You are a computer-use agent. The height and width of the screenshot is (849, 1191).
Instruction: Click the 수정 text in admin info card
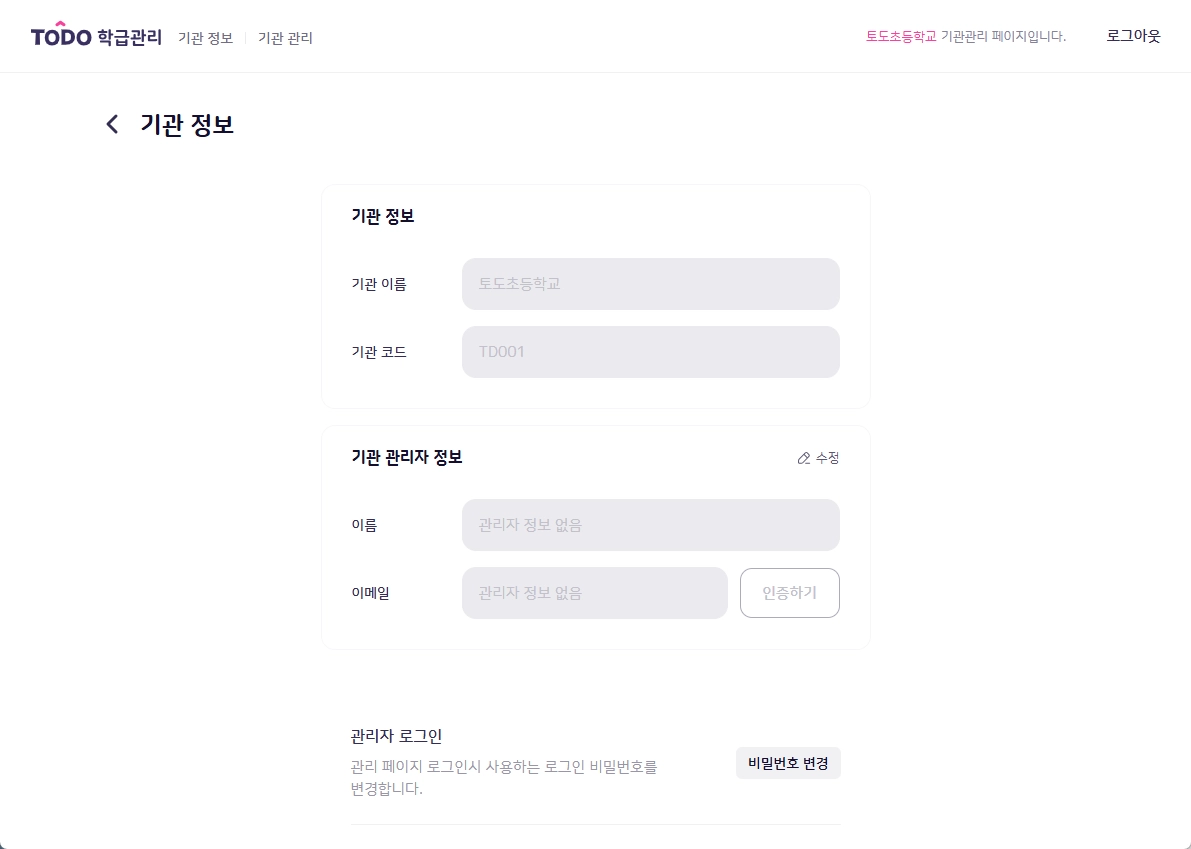[827, 458]
